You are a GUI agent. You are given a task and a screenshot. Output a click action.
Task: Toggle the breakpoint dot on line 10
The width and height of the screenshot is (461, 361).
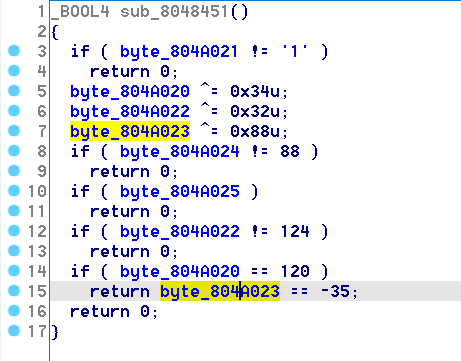click(x=14, y=191)
